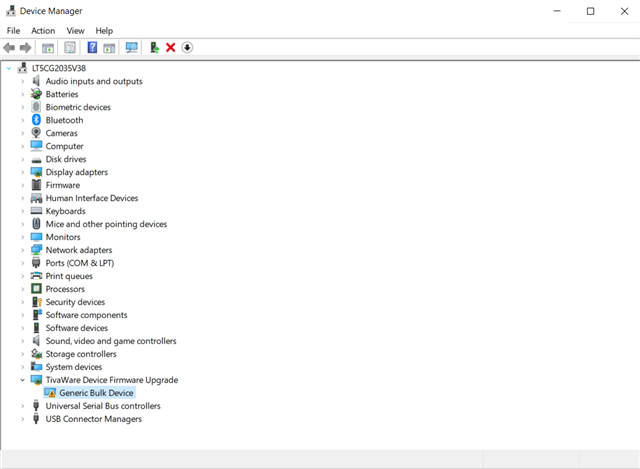Select the LT5CG2035V38 computer name
The image size is (640, 469).
click(x=59, y=68)
